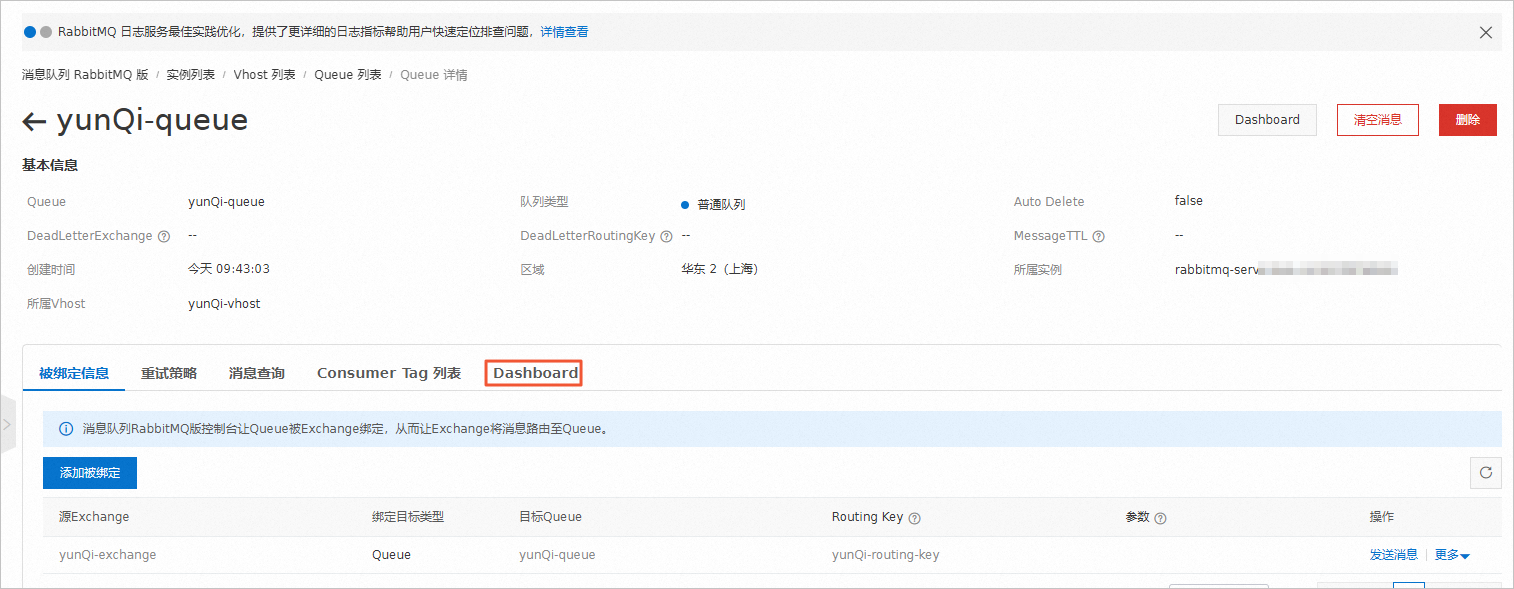Click the 绑定目标类型 column header
The width and height of the screenshot is (1514, 589).
(x=408, y=517)
